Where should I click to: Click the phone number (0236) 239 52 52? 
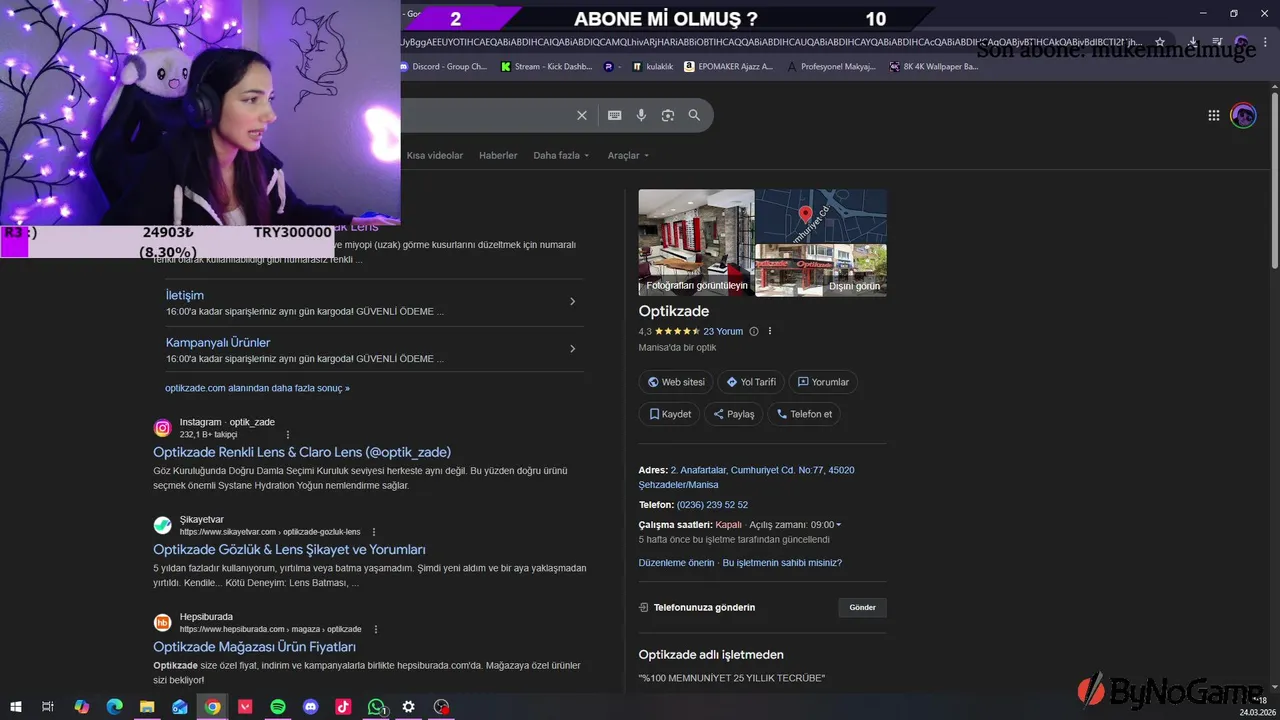pos(712,505)
